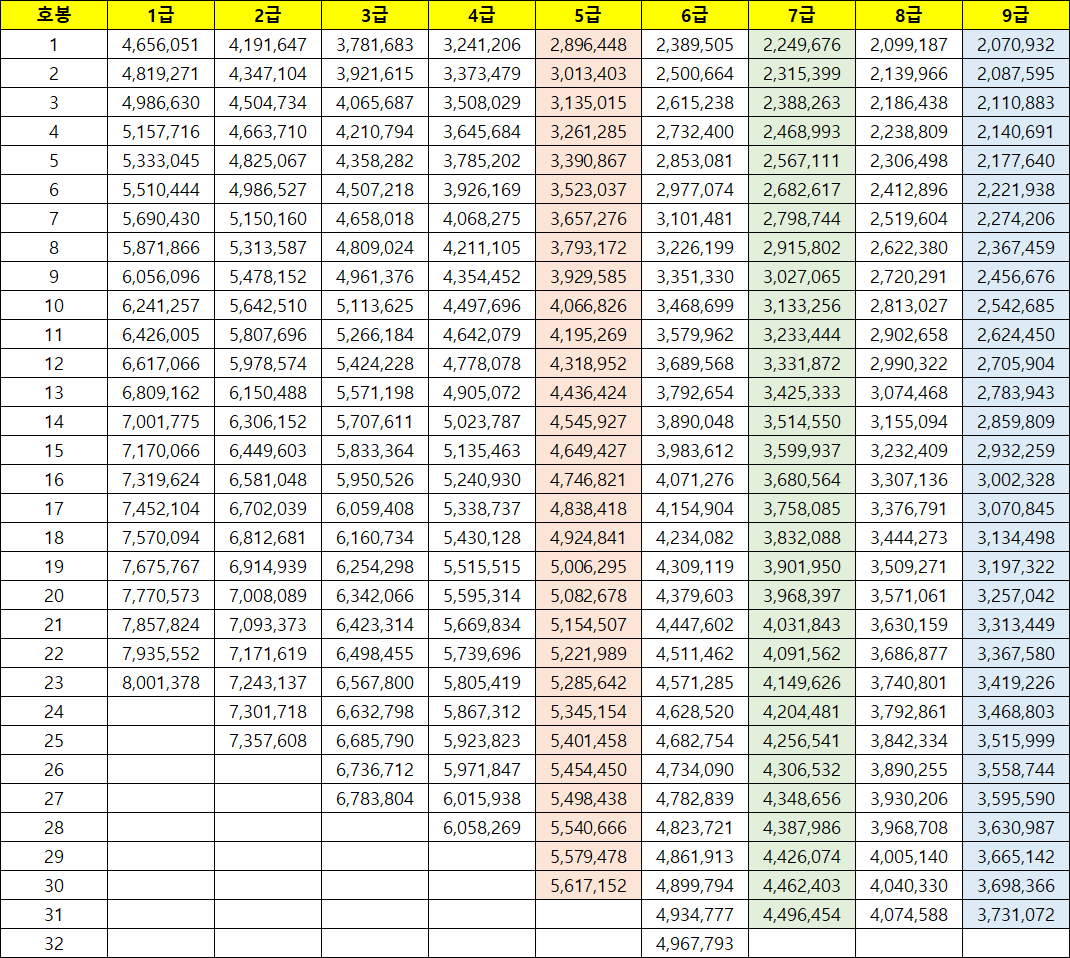Click cell with value 8,001,378
This screenshot has width=1070, height=958.
[161, 682]
